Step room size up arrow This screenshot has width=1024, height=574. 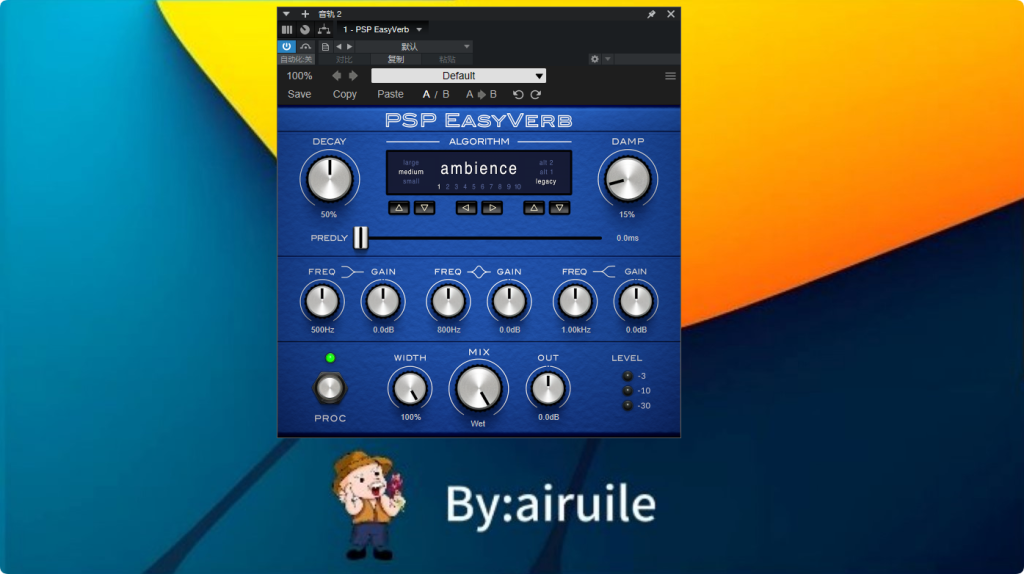399,208
